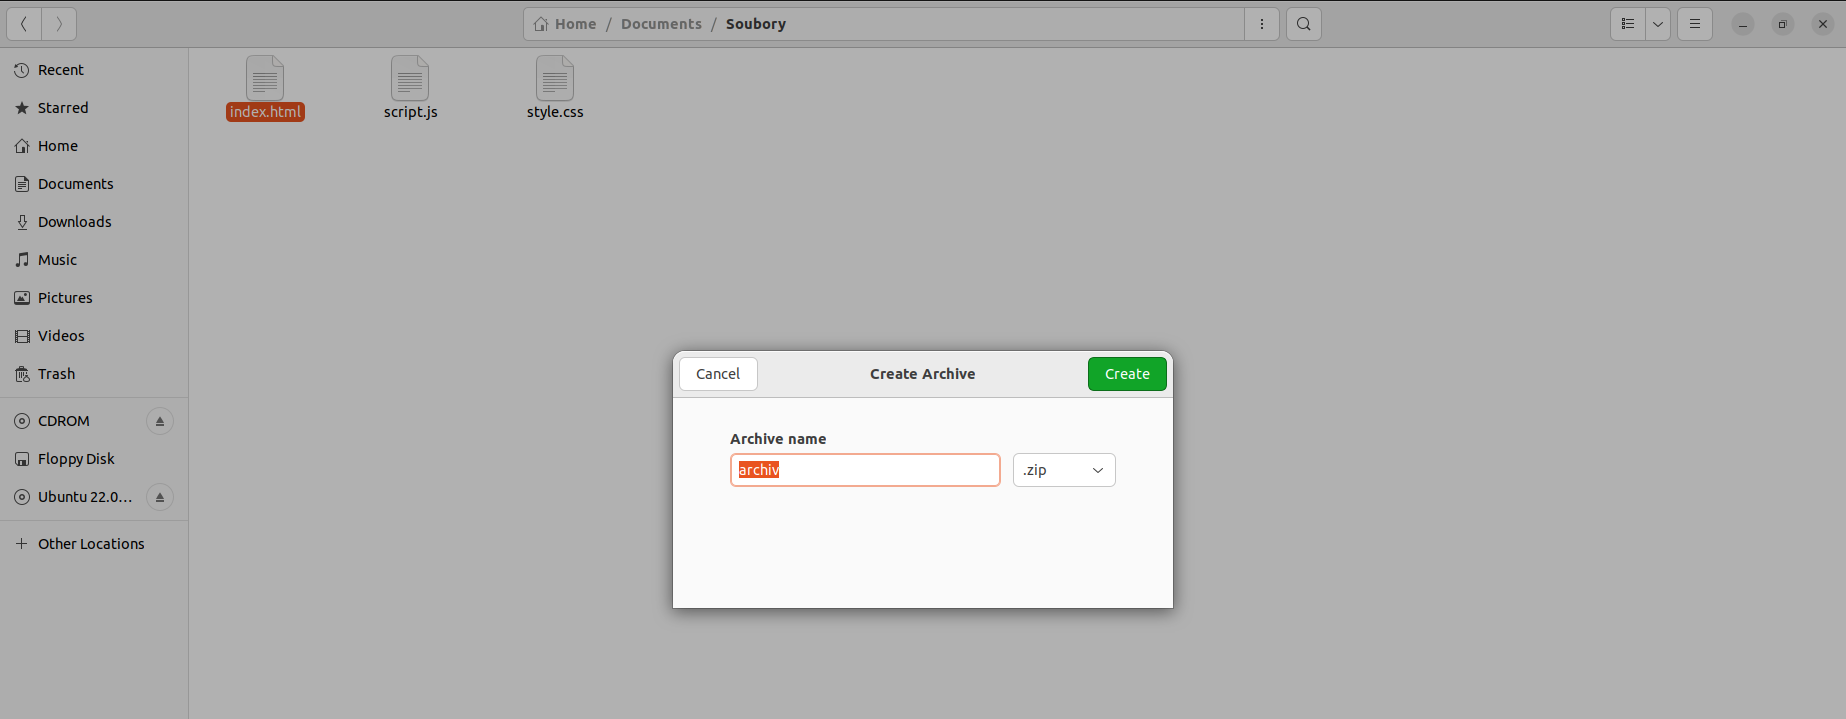Click the index.html file name label
The image size is (1846, 719).
[265, 112]
